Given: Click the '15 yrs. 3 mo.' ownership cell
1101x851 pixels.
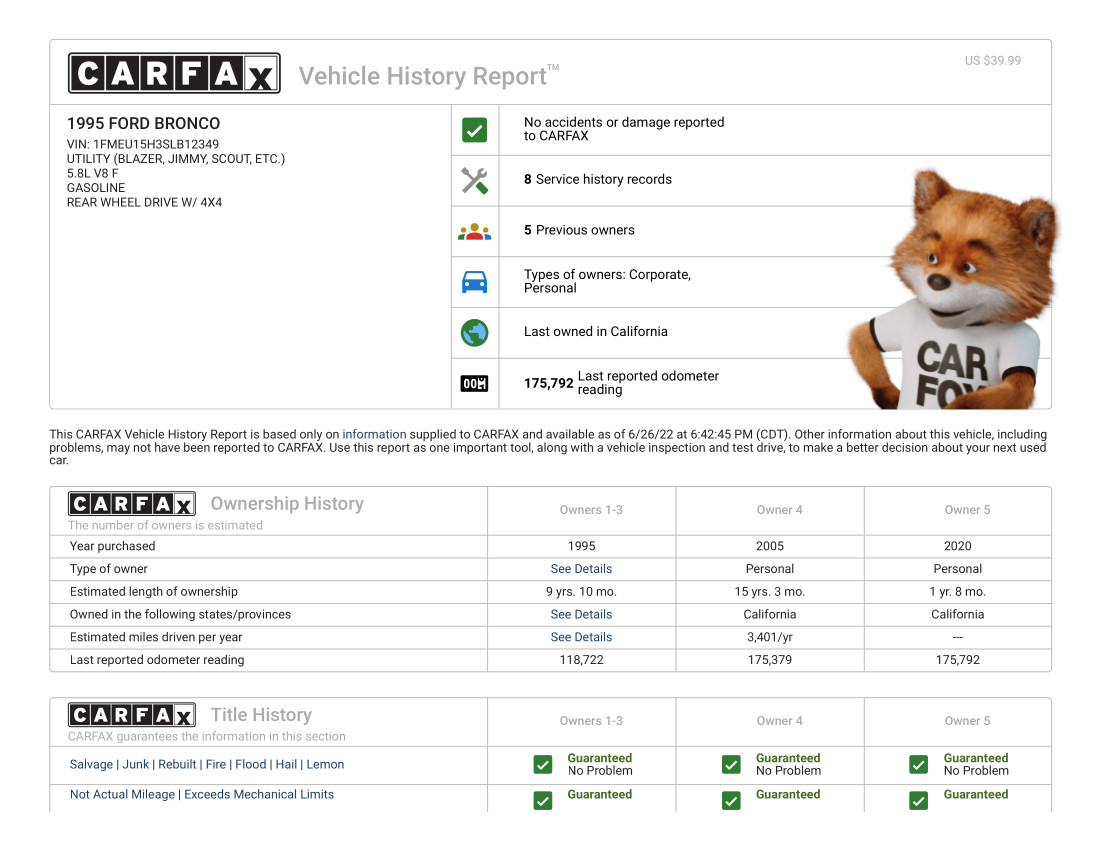Looking at the screenshot, I should [770, 592].
